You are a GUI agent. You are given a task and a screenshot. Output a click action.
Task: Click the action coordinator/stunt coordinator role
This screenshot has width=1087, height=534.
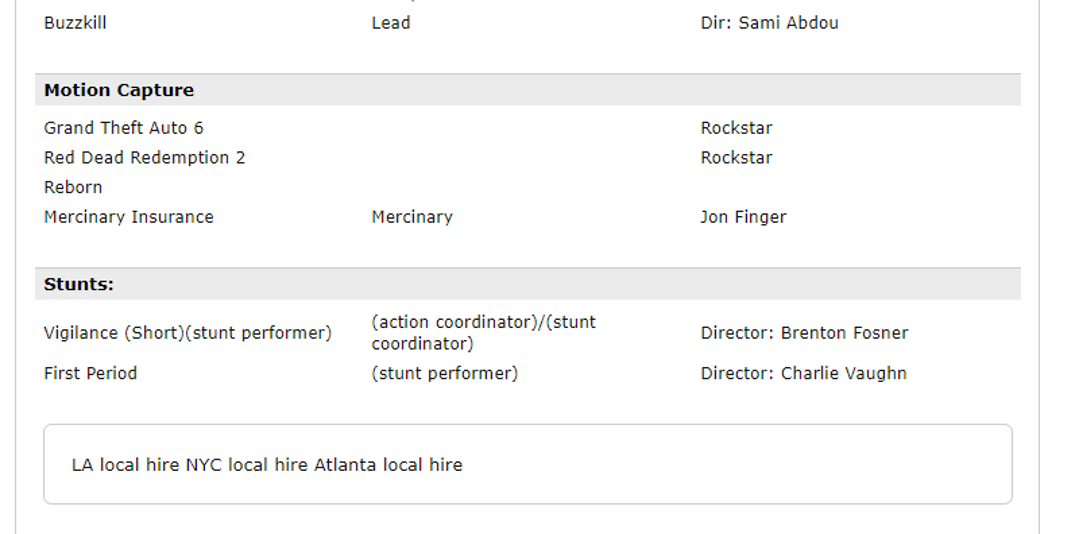[x=483, y=333]
